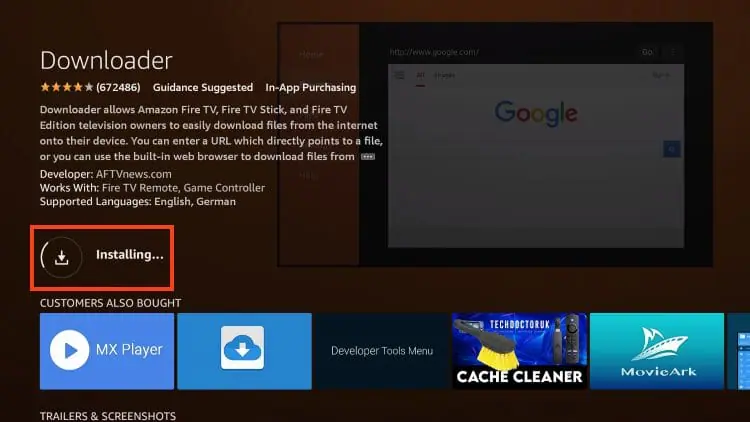The image size is (750, 422).
Task: Click the In-App Purchasing label
Action: click(310, 88)
